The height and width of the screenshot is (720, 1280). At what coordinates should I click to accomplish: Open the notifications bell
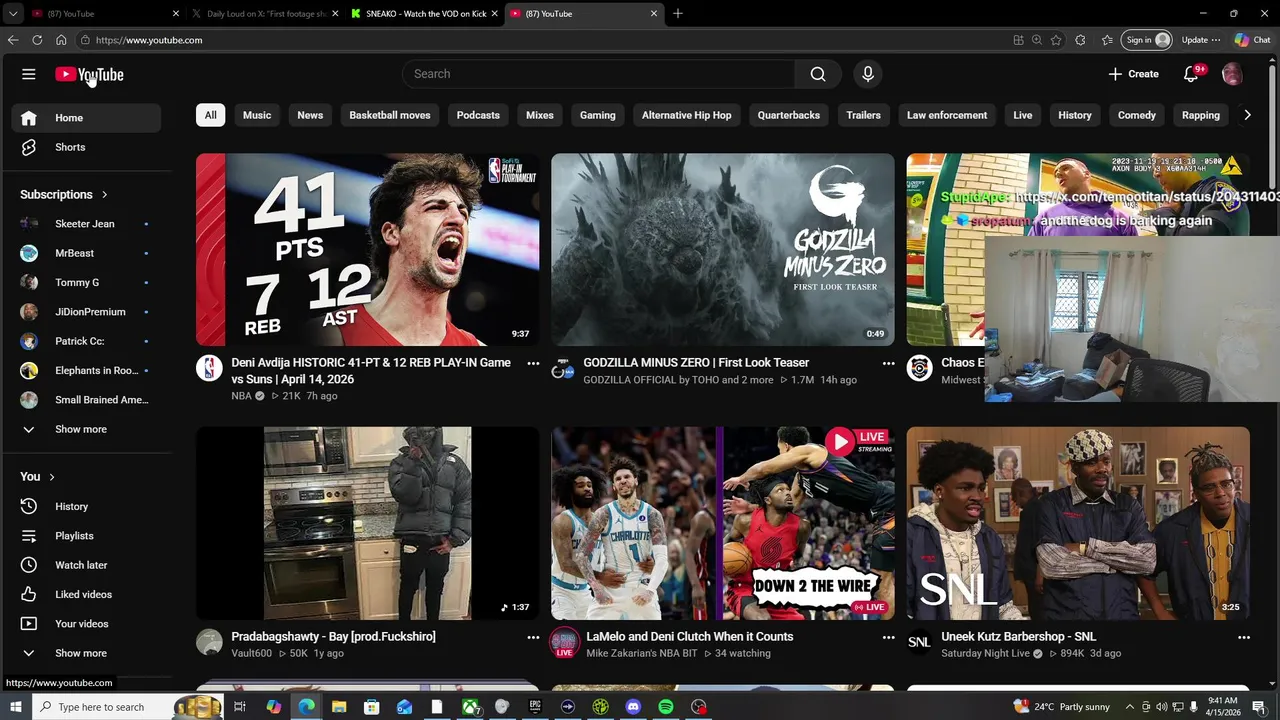[x=1191, y=74]
